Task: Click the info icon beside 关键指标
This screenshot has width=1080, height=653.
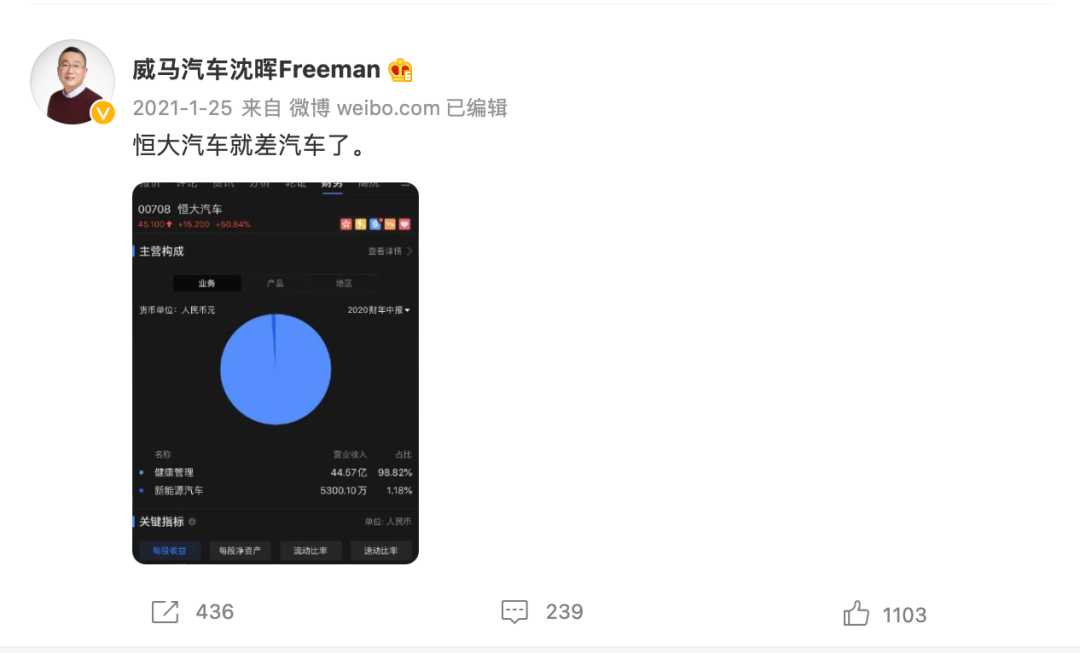Action: 192,521
